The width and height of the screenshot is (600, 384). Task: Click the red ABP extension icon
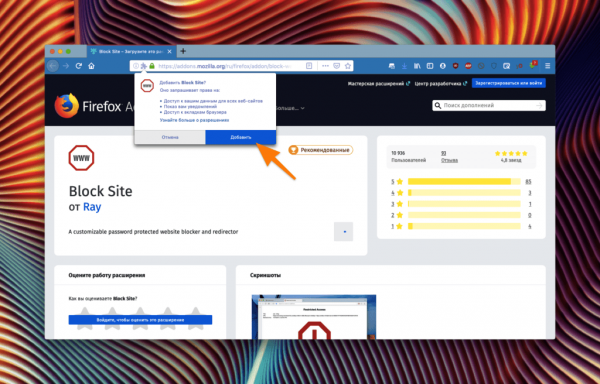[468, 66]
